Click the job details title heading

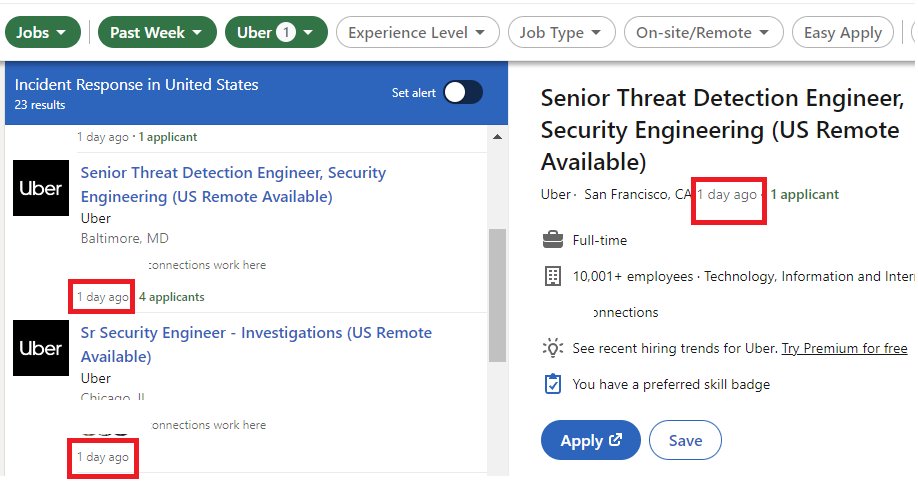point(722,130)
